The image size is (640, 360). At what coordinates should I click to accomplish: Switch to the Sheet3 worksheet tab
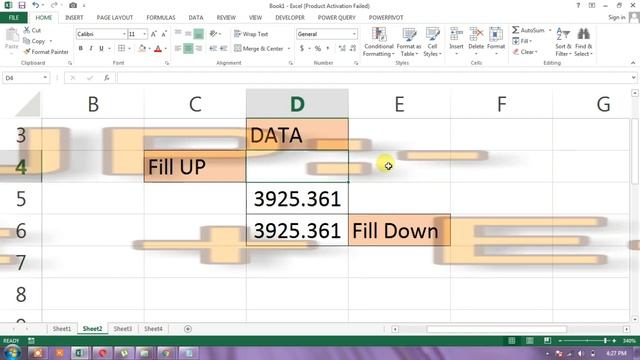(x=122, y=329)
